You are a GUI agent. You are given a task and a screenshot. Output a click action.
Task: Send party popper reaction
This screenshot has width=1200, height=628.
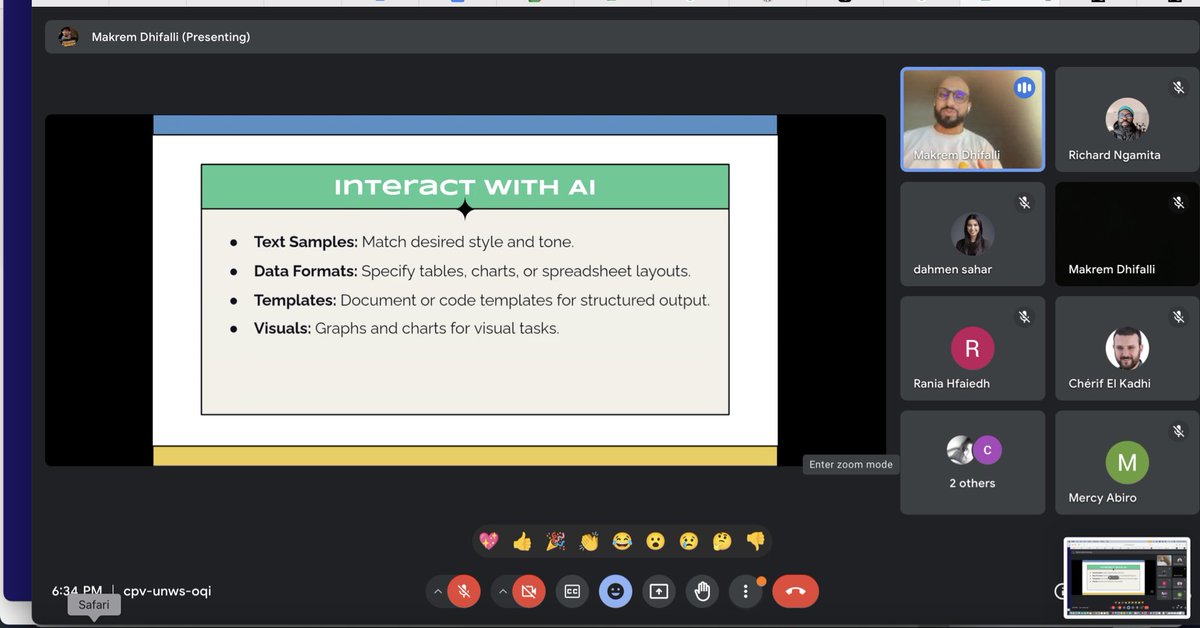coord(555,541)
